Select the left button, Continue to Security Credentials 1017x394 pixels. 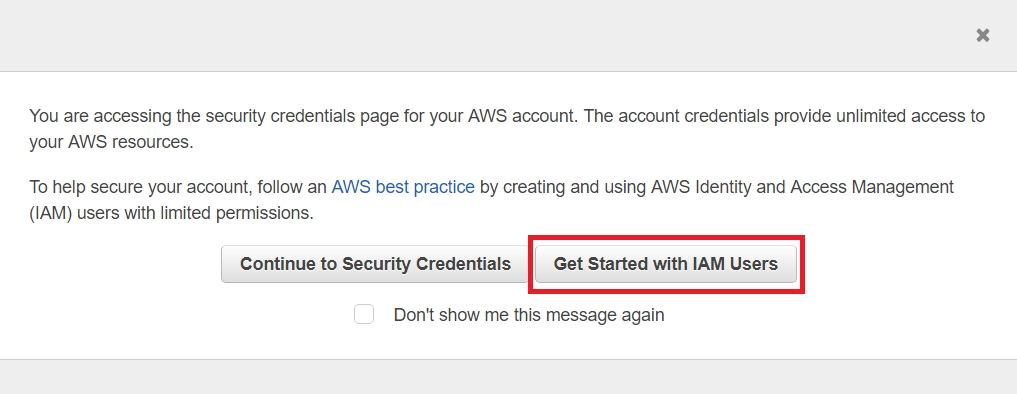pyautogui.click(x=375, y=264)
